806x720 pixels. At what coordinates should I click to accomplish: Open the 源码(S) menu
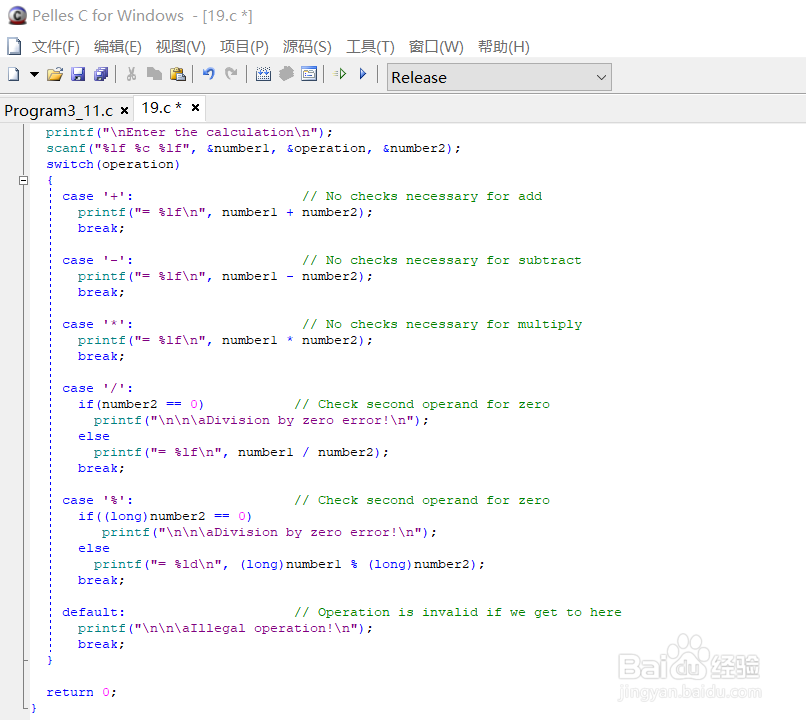coord(307,47)
